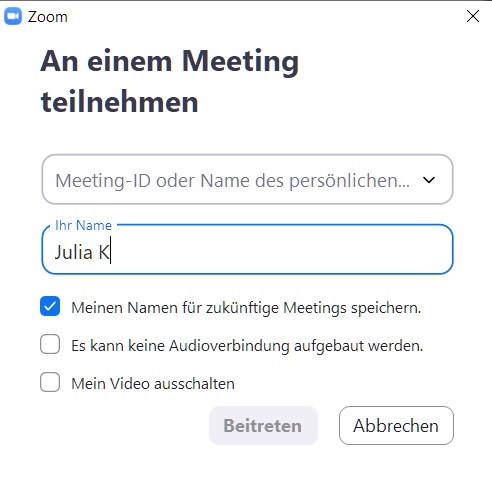Click the Es kann keine Audioverbindung label
Image resolution: width=492 pixels, height=483 pixels.
[x=247, y=346]
